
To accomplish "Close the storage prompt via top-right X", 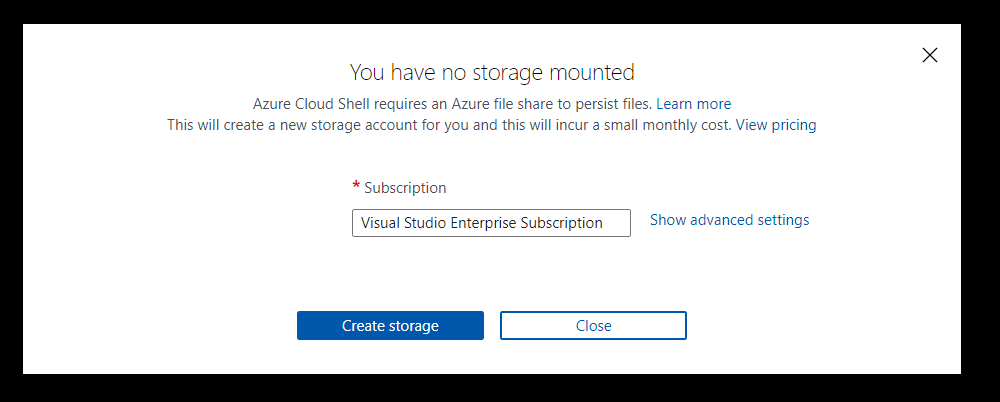I will (930, 56).
